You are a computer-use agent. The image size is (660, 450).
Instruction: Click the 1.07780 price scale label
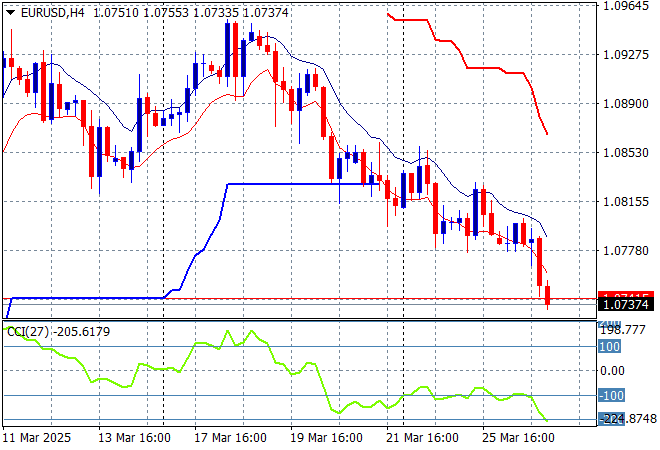[x=626, y=251]
